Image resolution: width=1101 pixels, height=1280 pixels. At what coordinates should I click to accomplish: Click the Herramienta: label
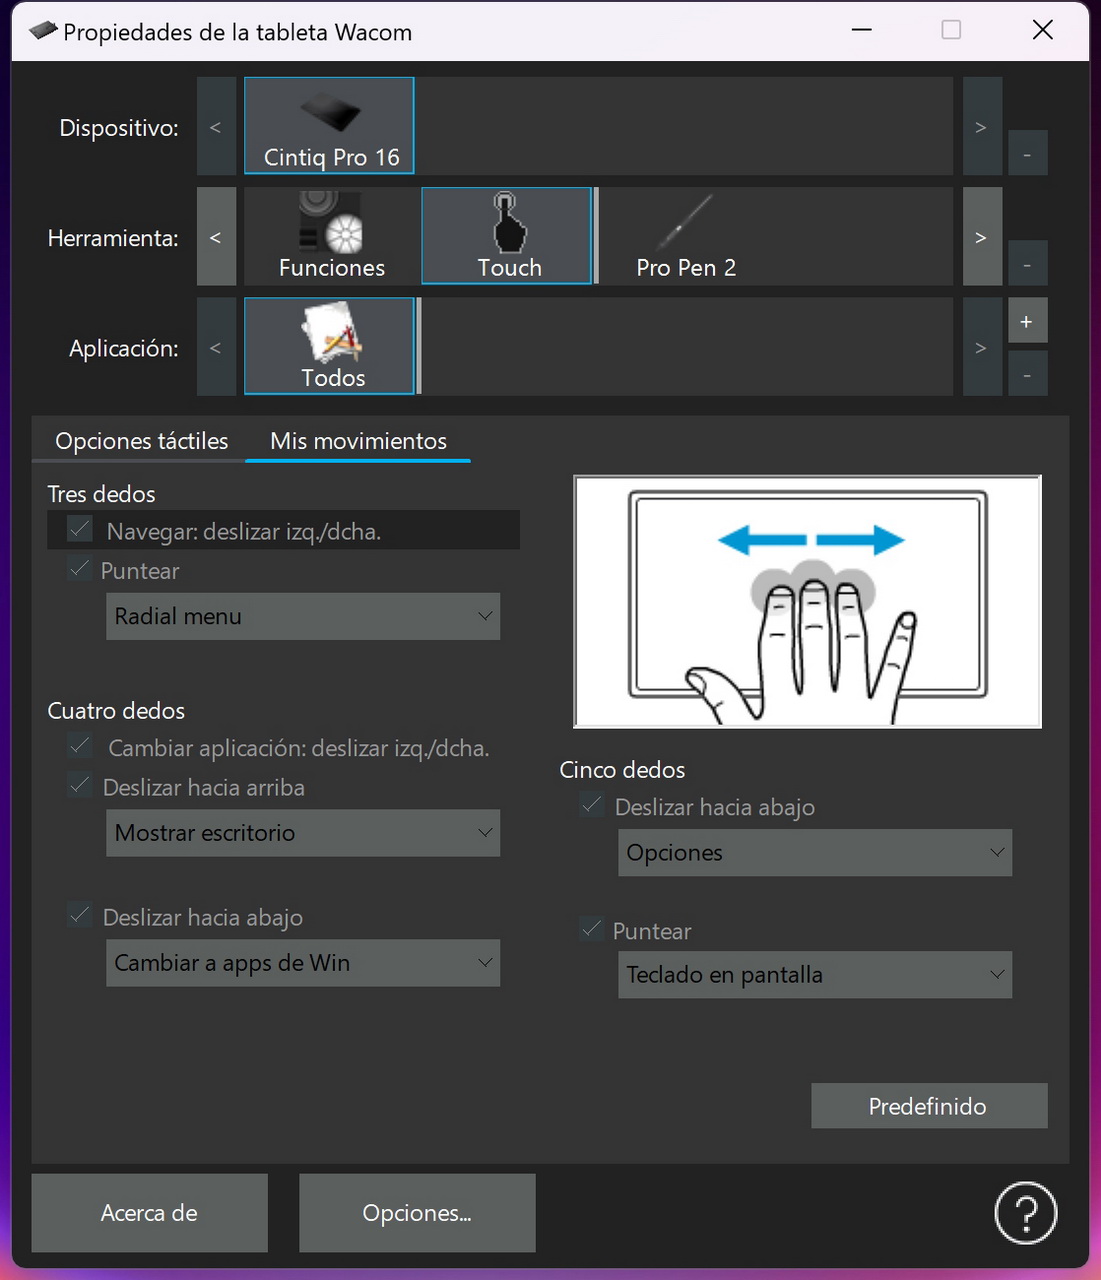pos(113,238)
